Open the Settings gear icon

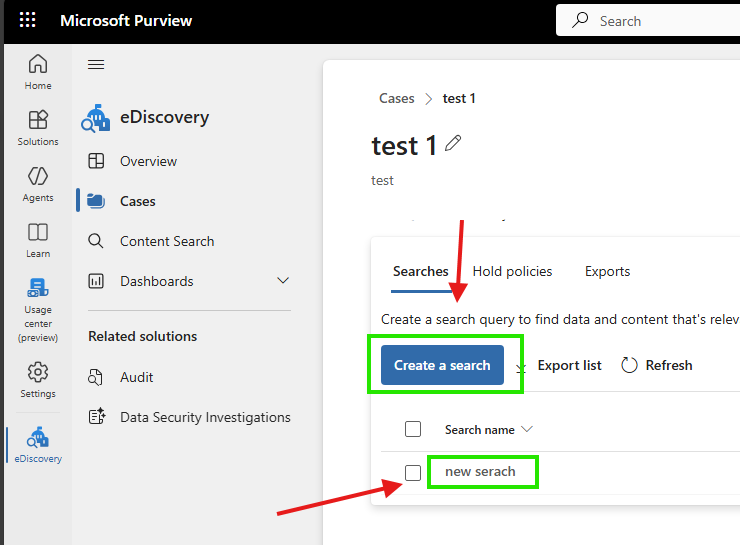(x=38, y=379)
